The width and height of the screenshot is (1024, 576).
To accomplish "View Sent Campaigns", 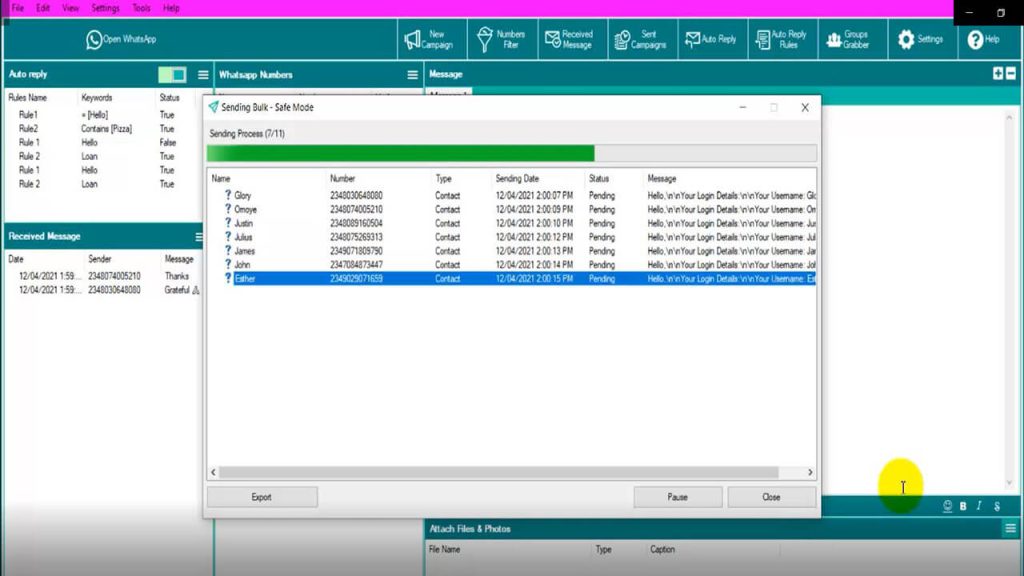I will pyautogui.click(x=640, y=38).
